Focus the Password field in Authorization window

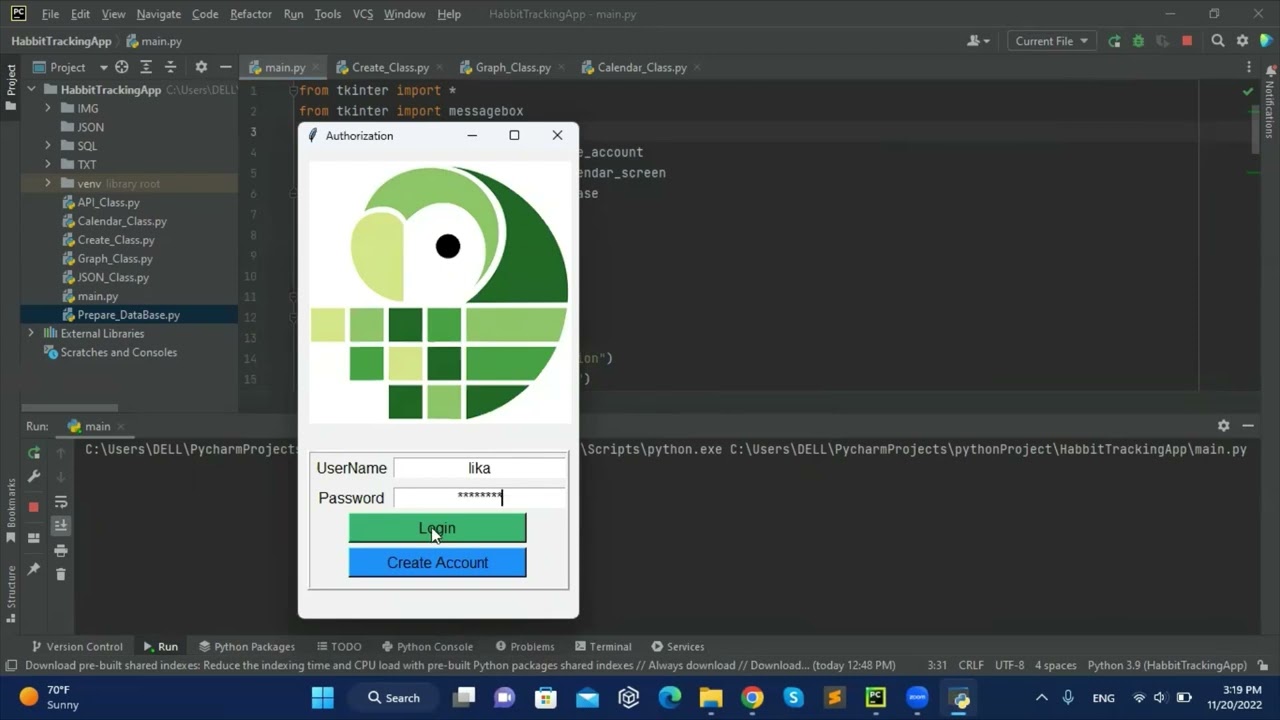pyautogui.click(x=479, y=498)
